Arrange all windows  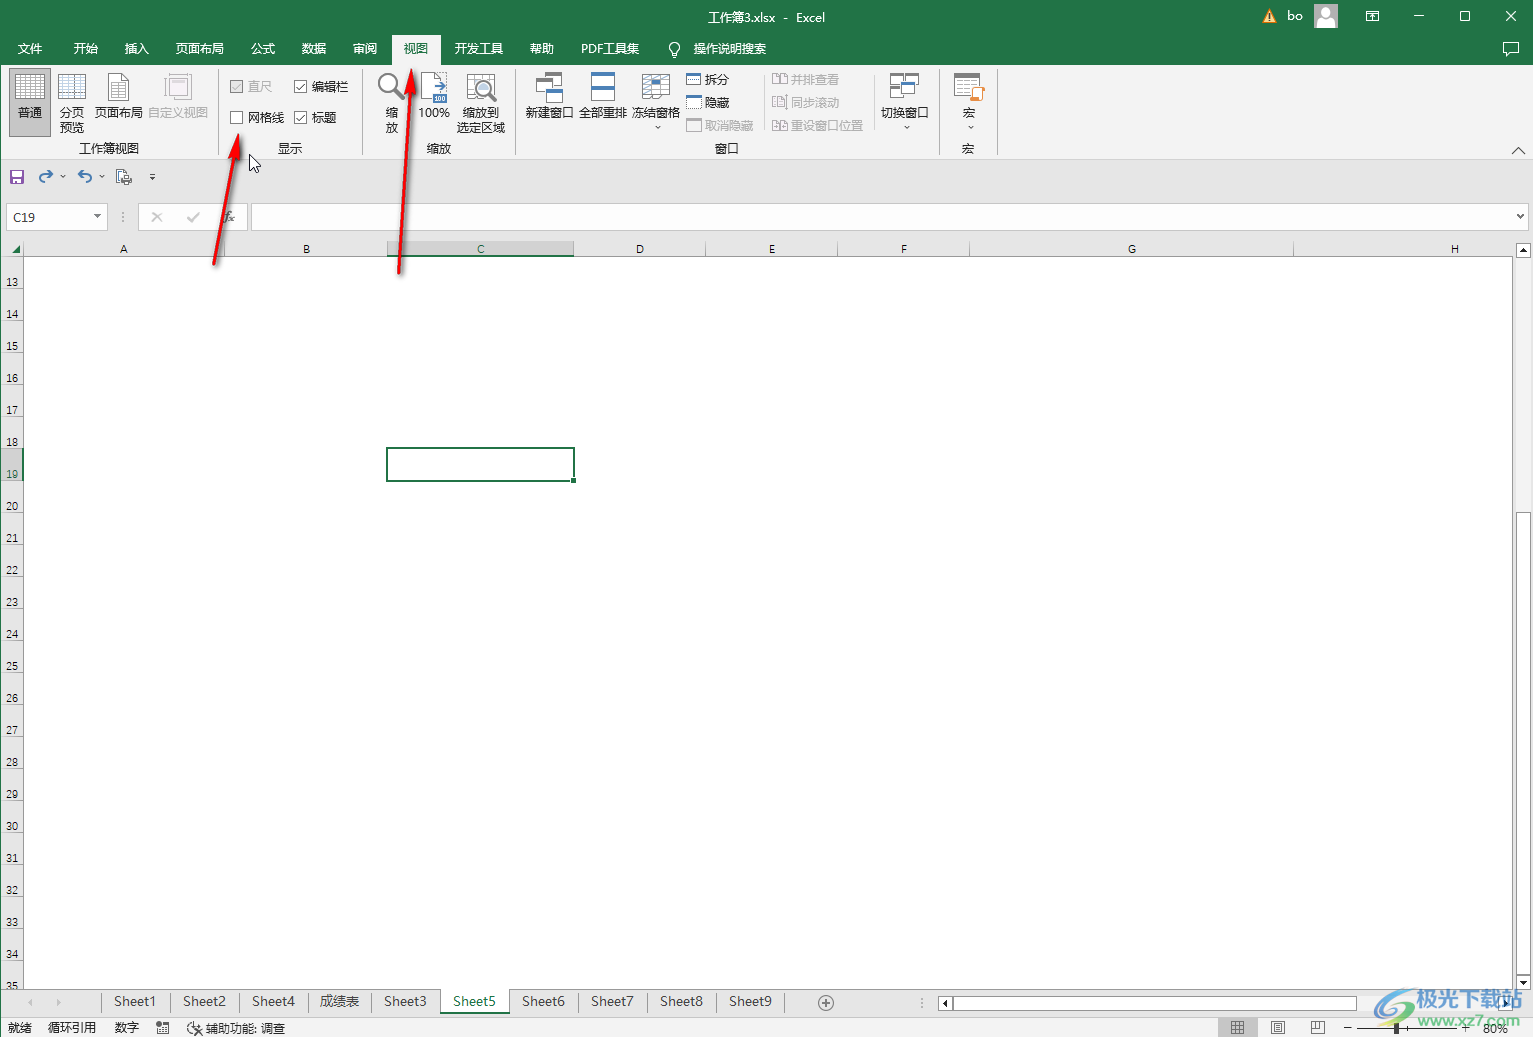(603, 96)
